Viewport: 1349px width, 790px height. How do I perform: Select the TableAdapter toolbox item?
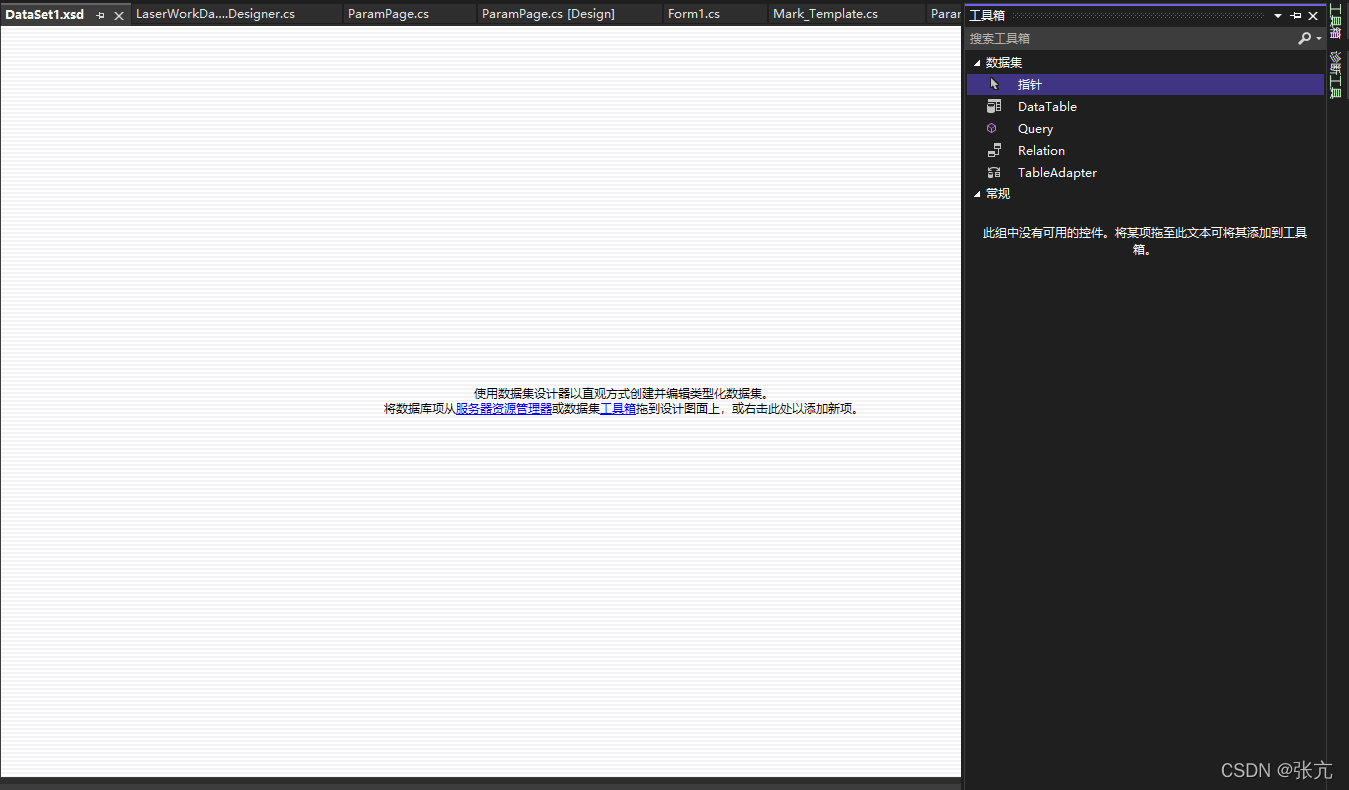point(1057,173)
